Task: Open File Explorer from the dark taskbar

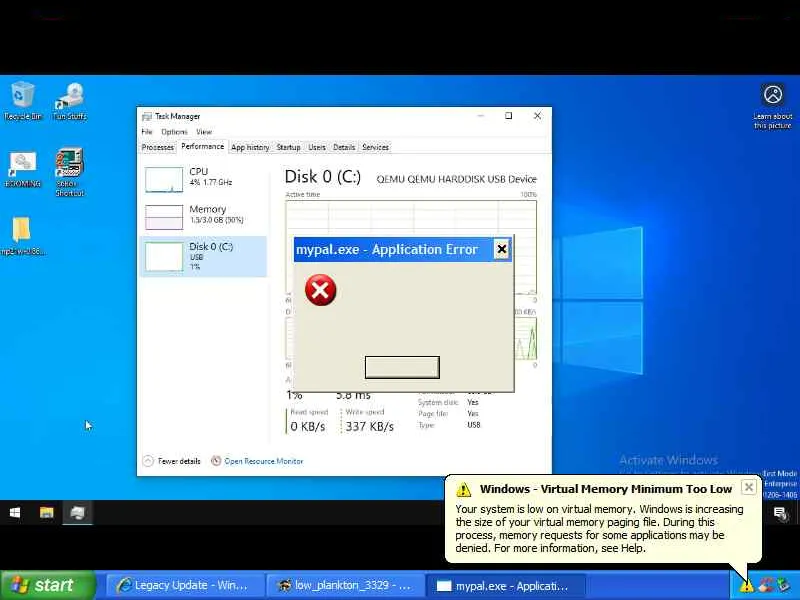Action: coord(46,512)
